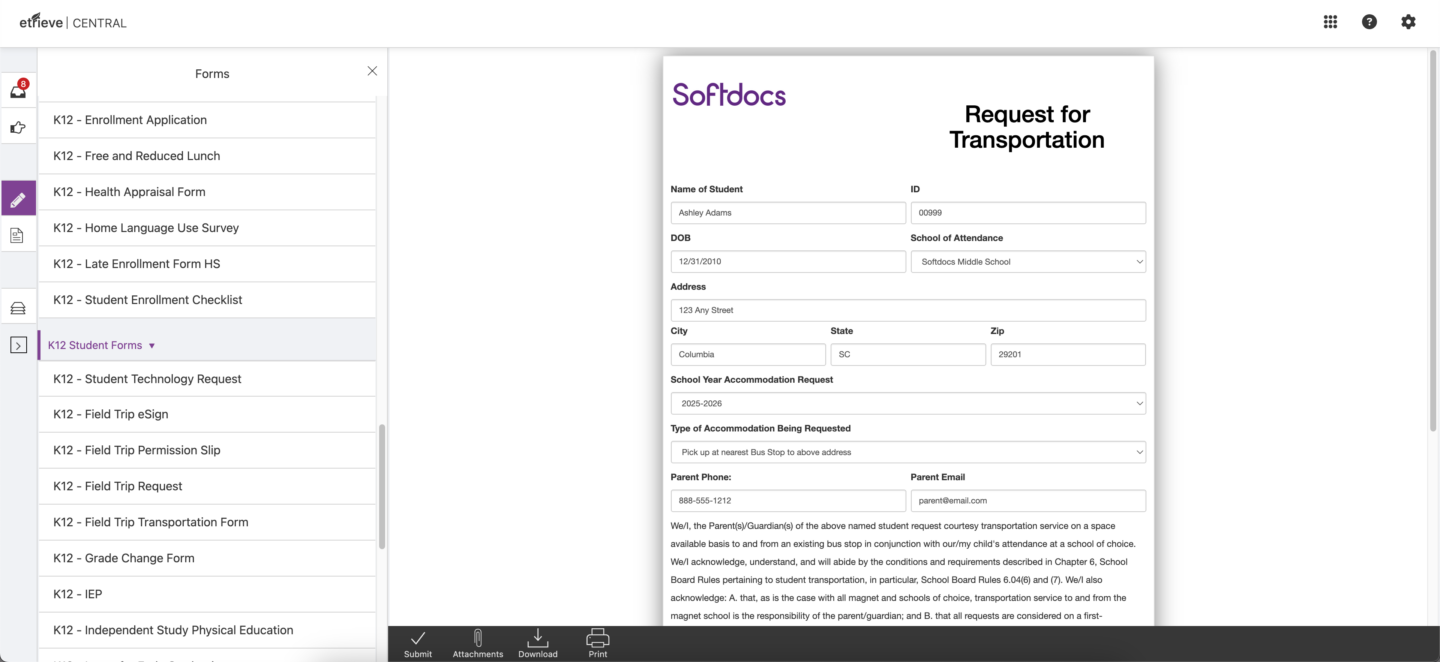Expand the sidebar with the arrow chevron
Viewport: 1440px width, 662px height.
pyautogui.click(x=17, y=344)
